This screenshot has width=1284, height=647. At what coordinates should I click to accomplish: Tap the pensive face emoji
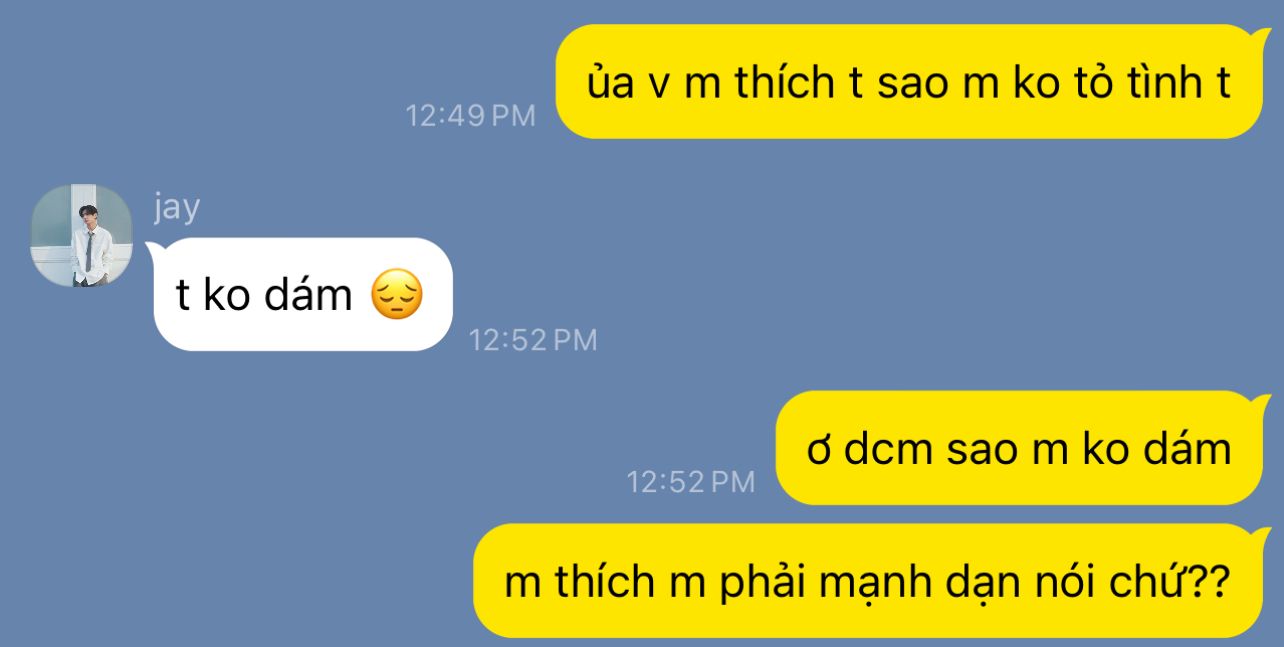click(397, 296)
